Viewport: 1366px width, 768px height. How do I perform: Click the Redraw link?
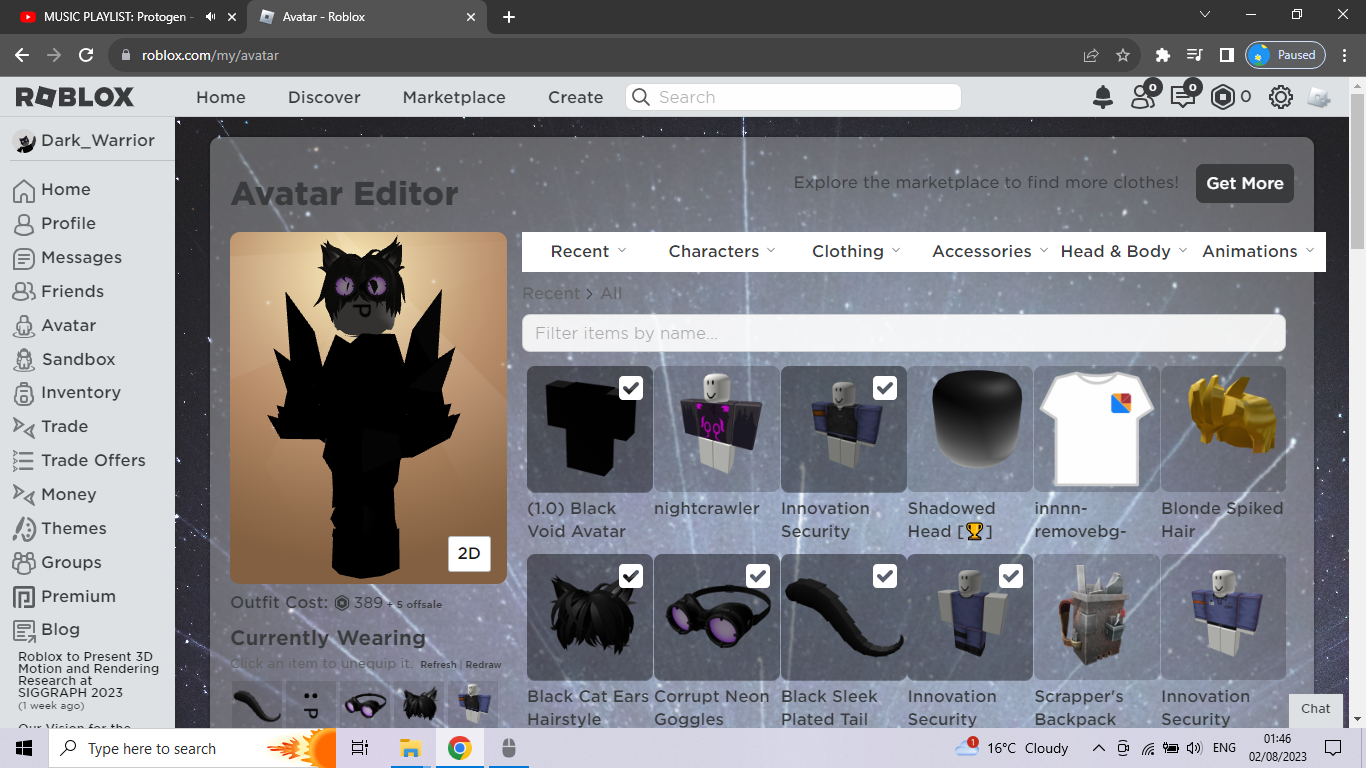(483, 665)
